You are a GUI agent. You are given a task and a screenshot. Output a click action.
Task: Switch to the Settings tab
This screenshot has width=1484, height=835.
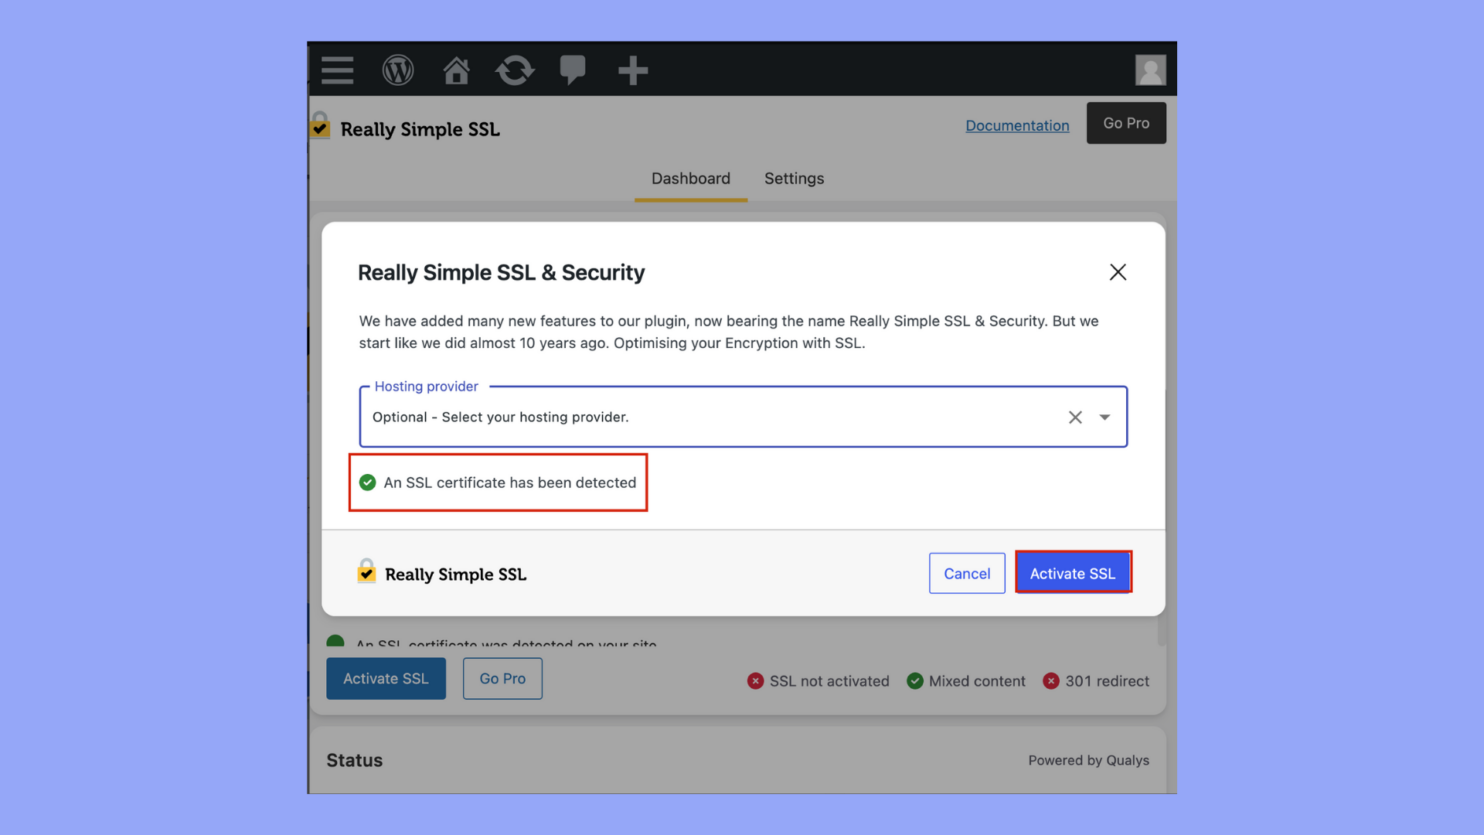click(x=794, y=178)
